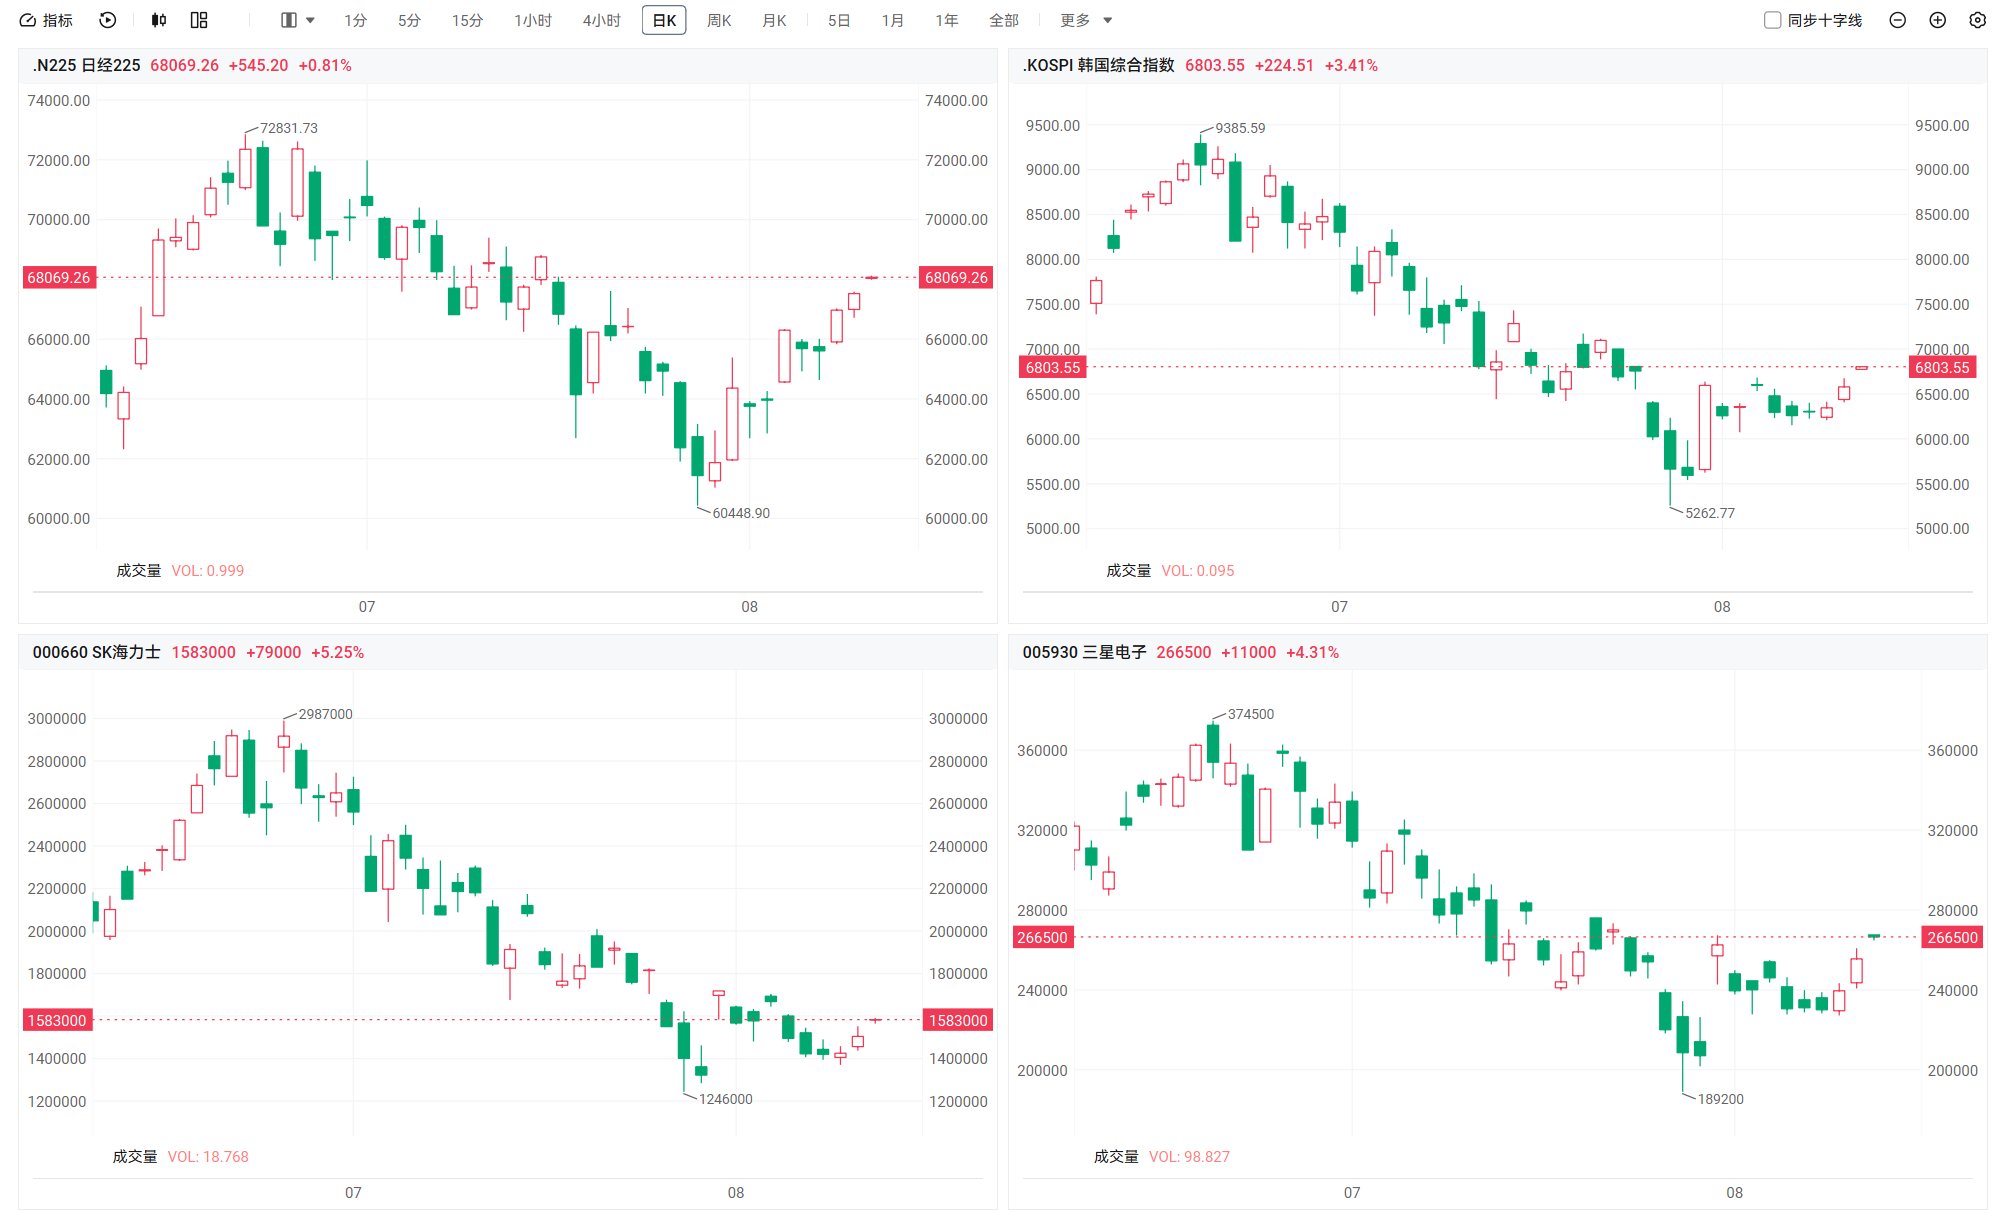Image resolution: width=1993 pixels, height=1221 pixels.
Task: Click the zoom in plus icon
Action: click(x=1937, y=20)
